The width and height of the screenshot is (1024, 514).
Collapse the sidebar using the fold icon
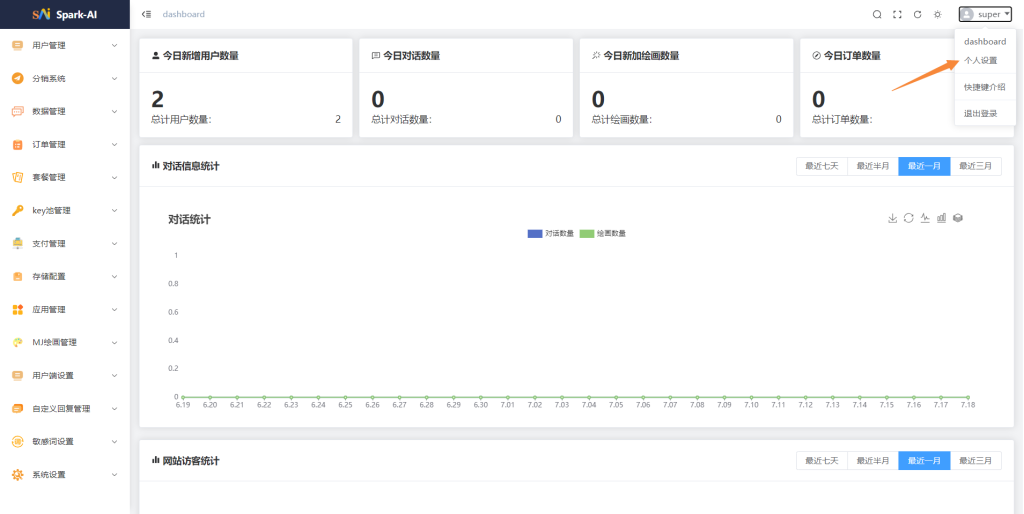coord(147,14)
